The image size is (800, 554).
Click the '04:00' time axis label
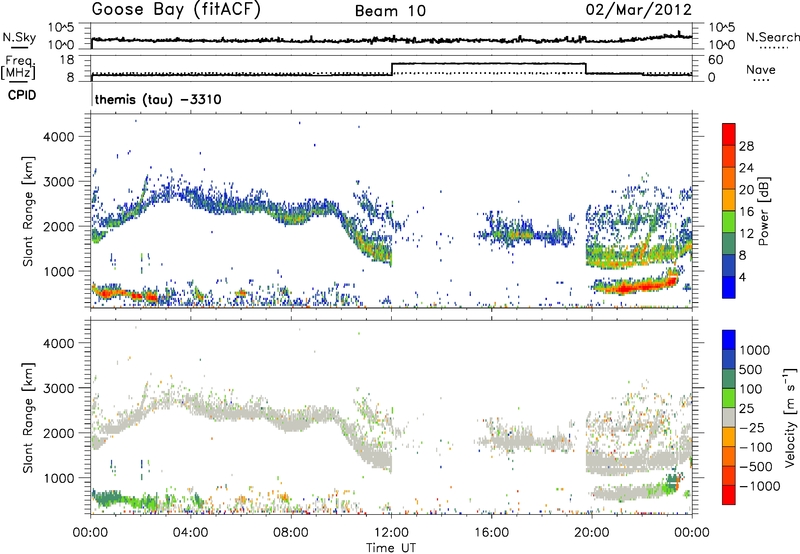(x=190, y=533)
